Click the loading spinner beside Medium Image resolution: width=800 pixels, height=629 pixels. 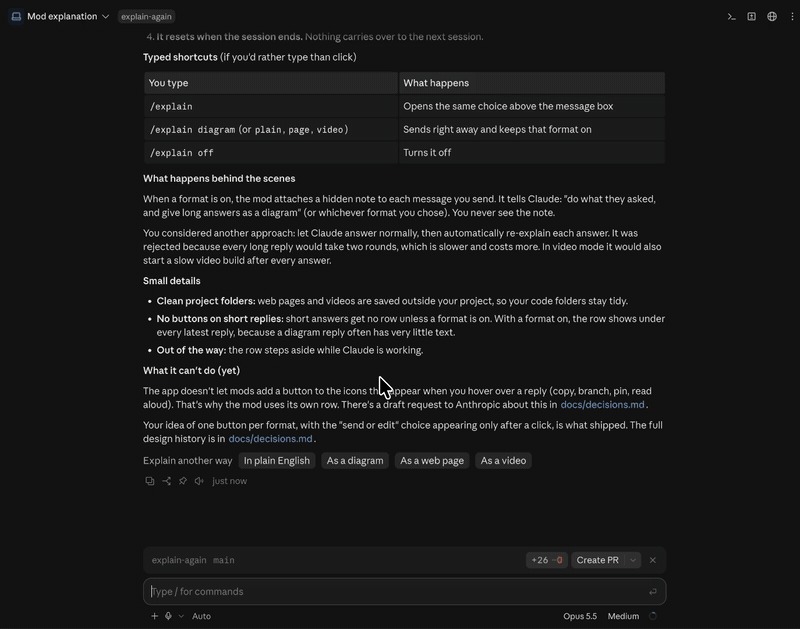pos(653,616)
